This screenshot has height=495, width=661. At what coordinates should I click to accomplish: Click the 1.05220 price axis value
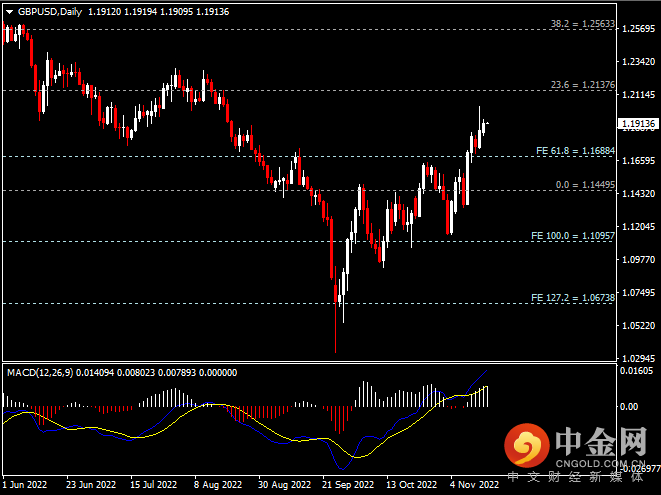[x=639, y=326]
